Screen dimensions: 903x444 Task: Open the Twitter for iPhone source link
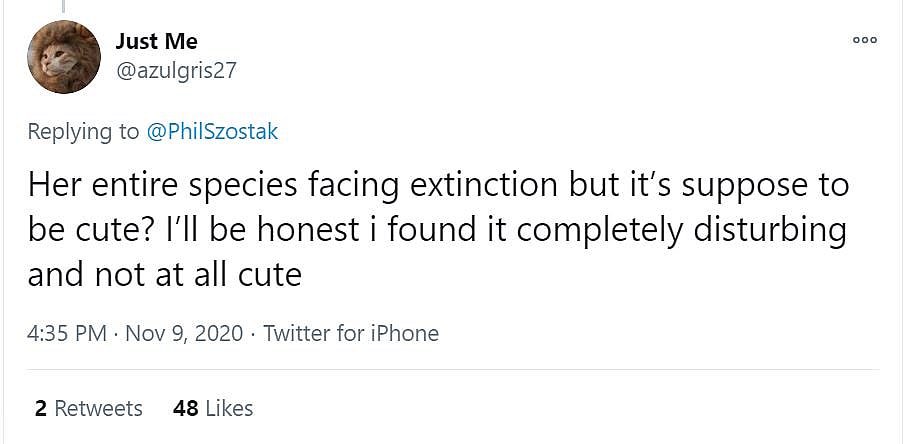[351, 333]
